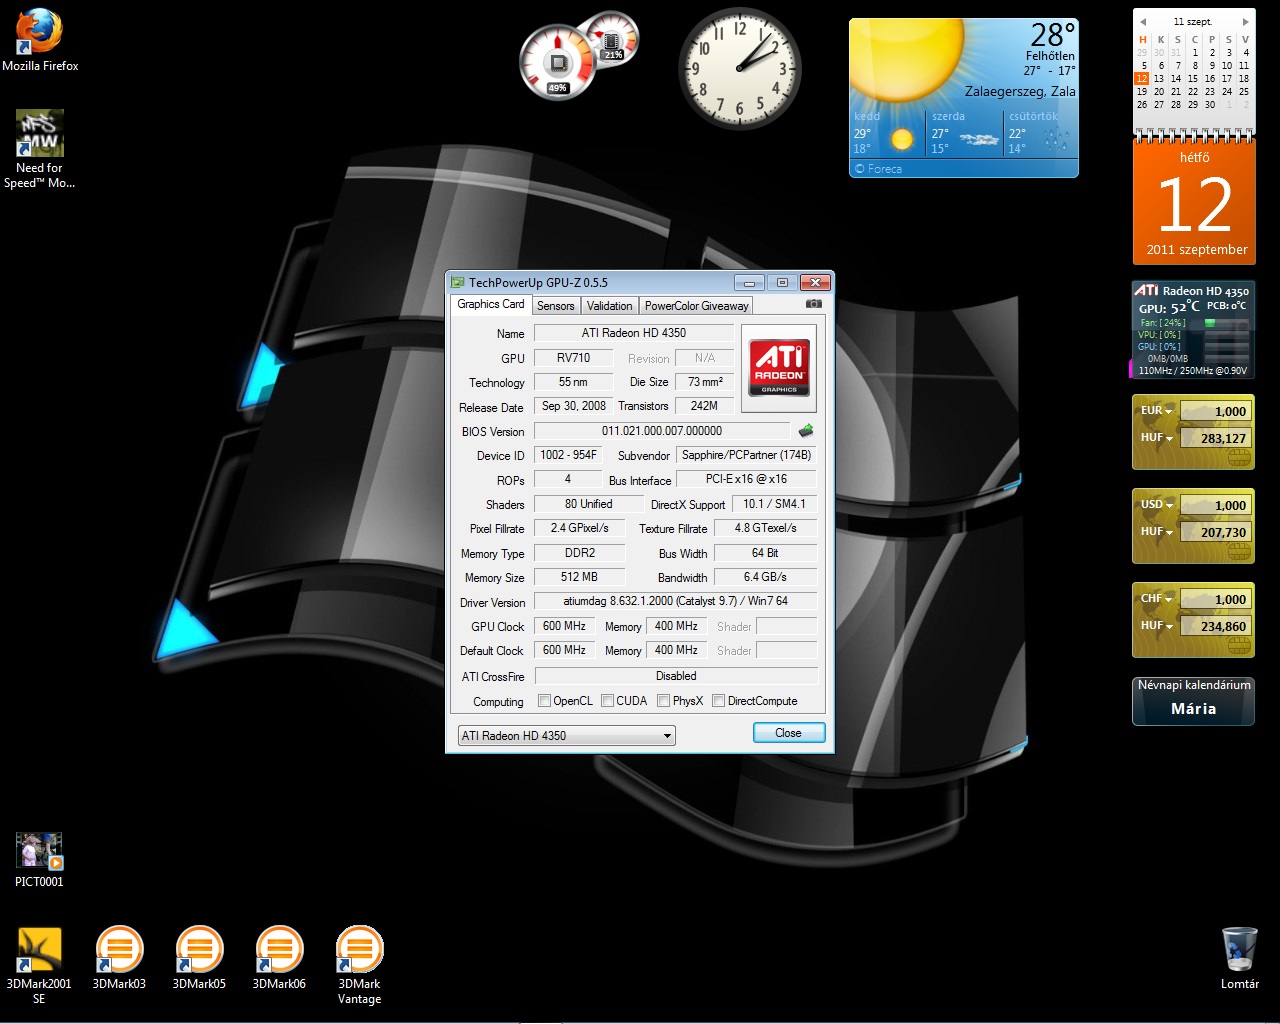Click the Névnapi kalendárium Mária gadget

click(x=1193, y=700)
